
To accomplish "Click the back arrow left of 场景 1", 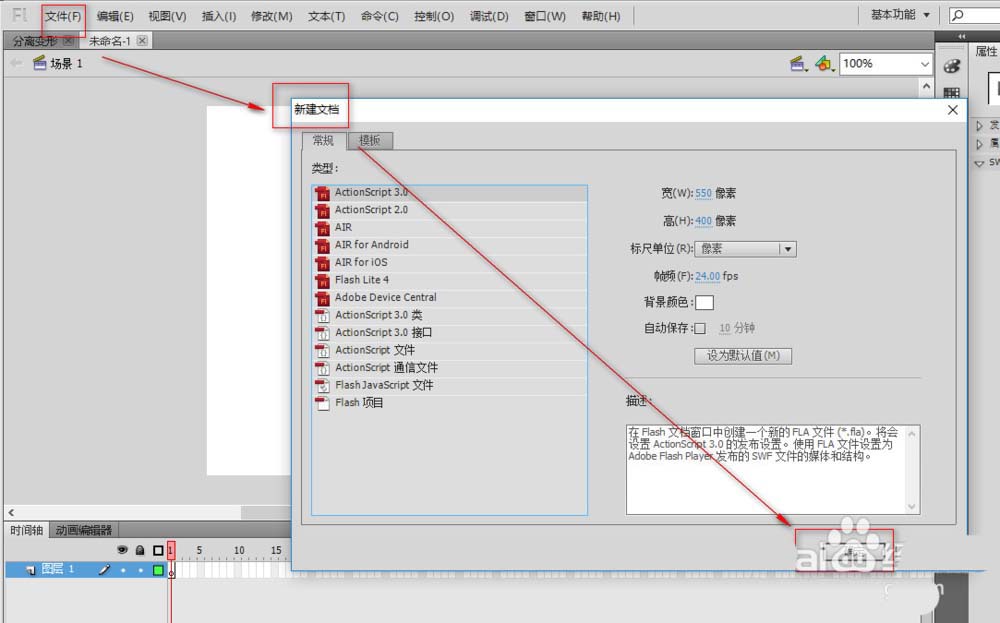I will [16, 63].
